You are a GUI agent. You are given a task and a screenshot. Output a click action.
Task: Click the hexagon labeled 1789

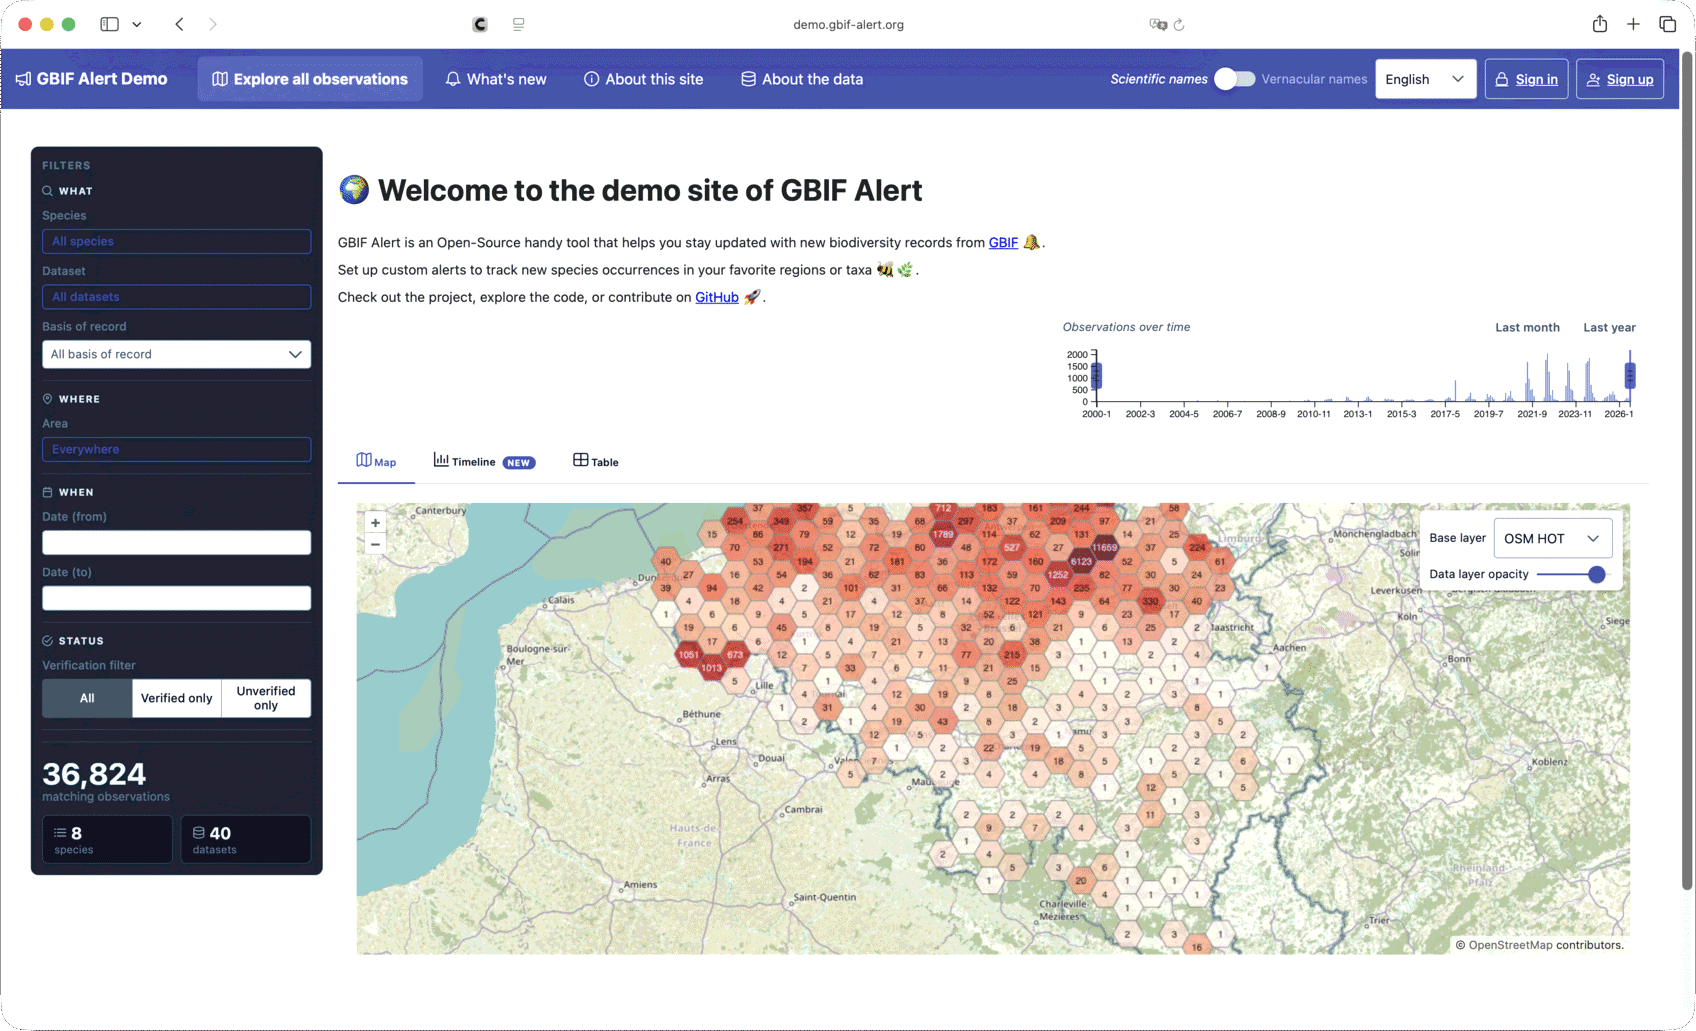point(943,534)
